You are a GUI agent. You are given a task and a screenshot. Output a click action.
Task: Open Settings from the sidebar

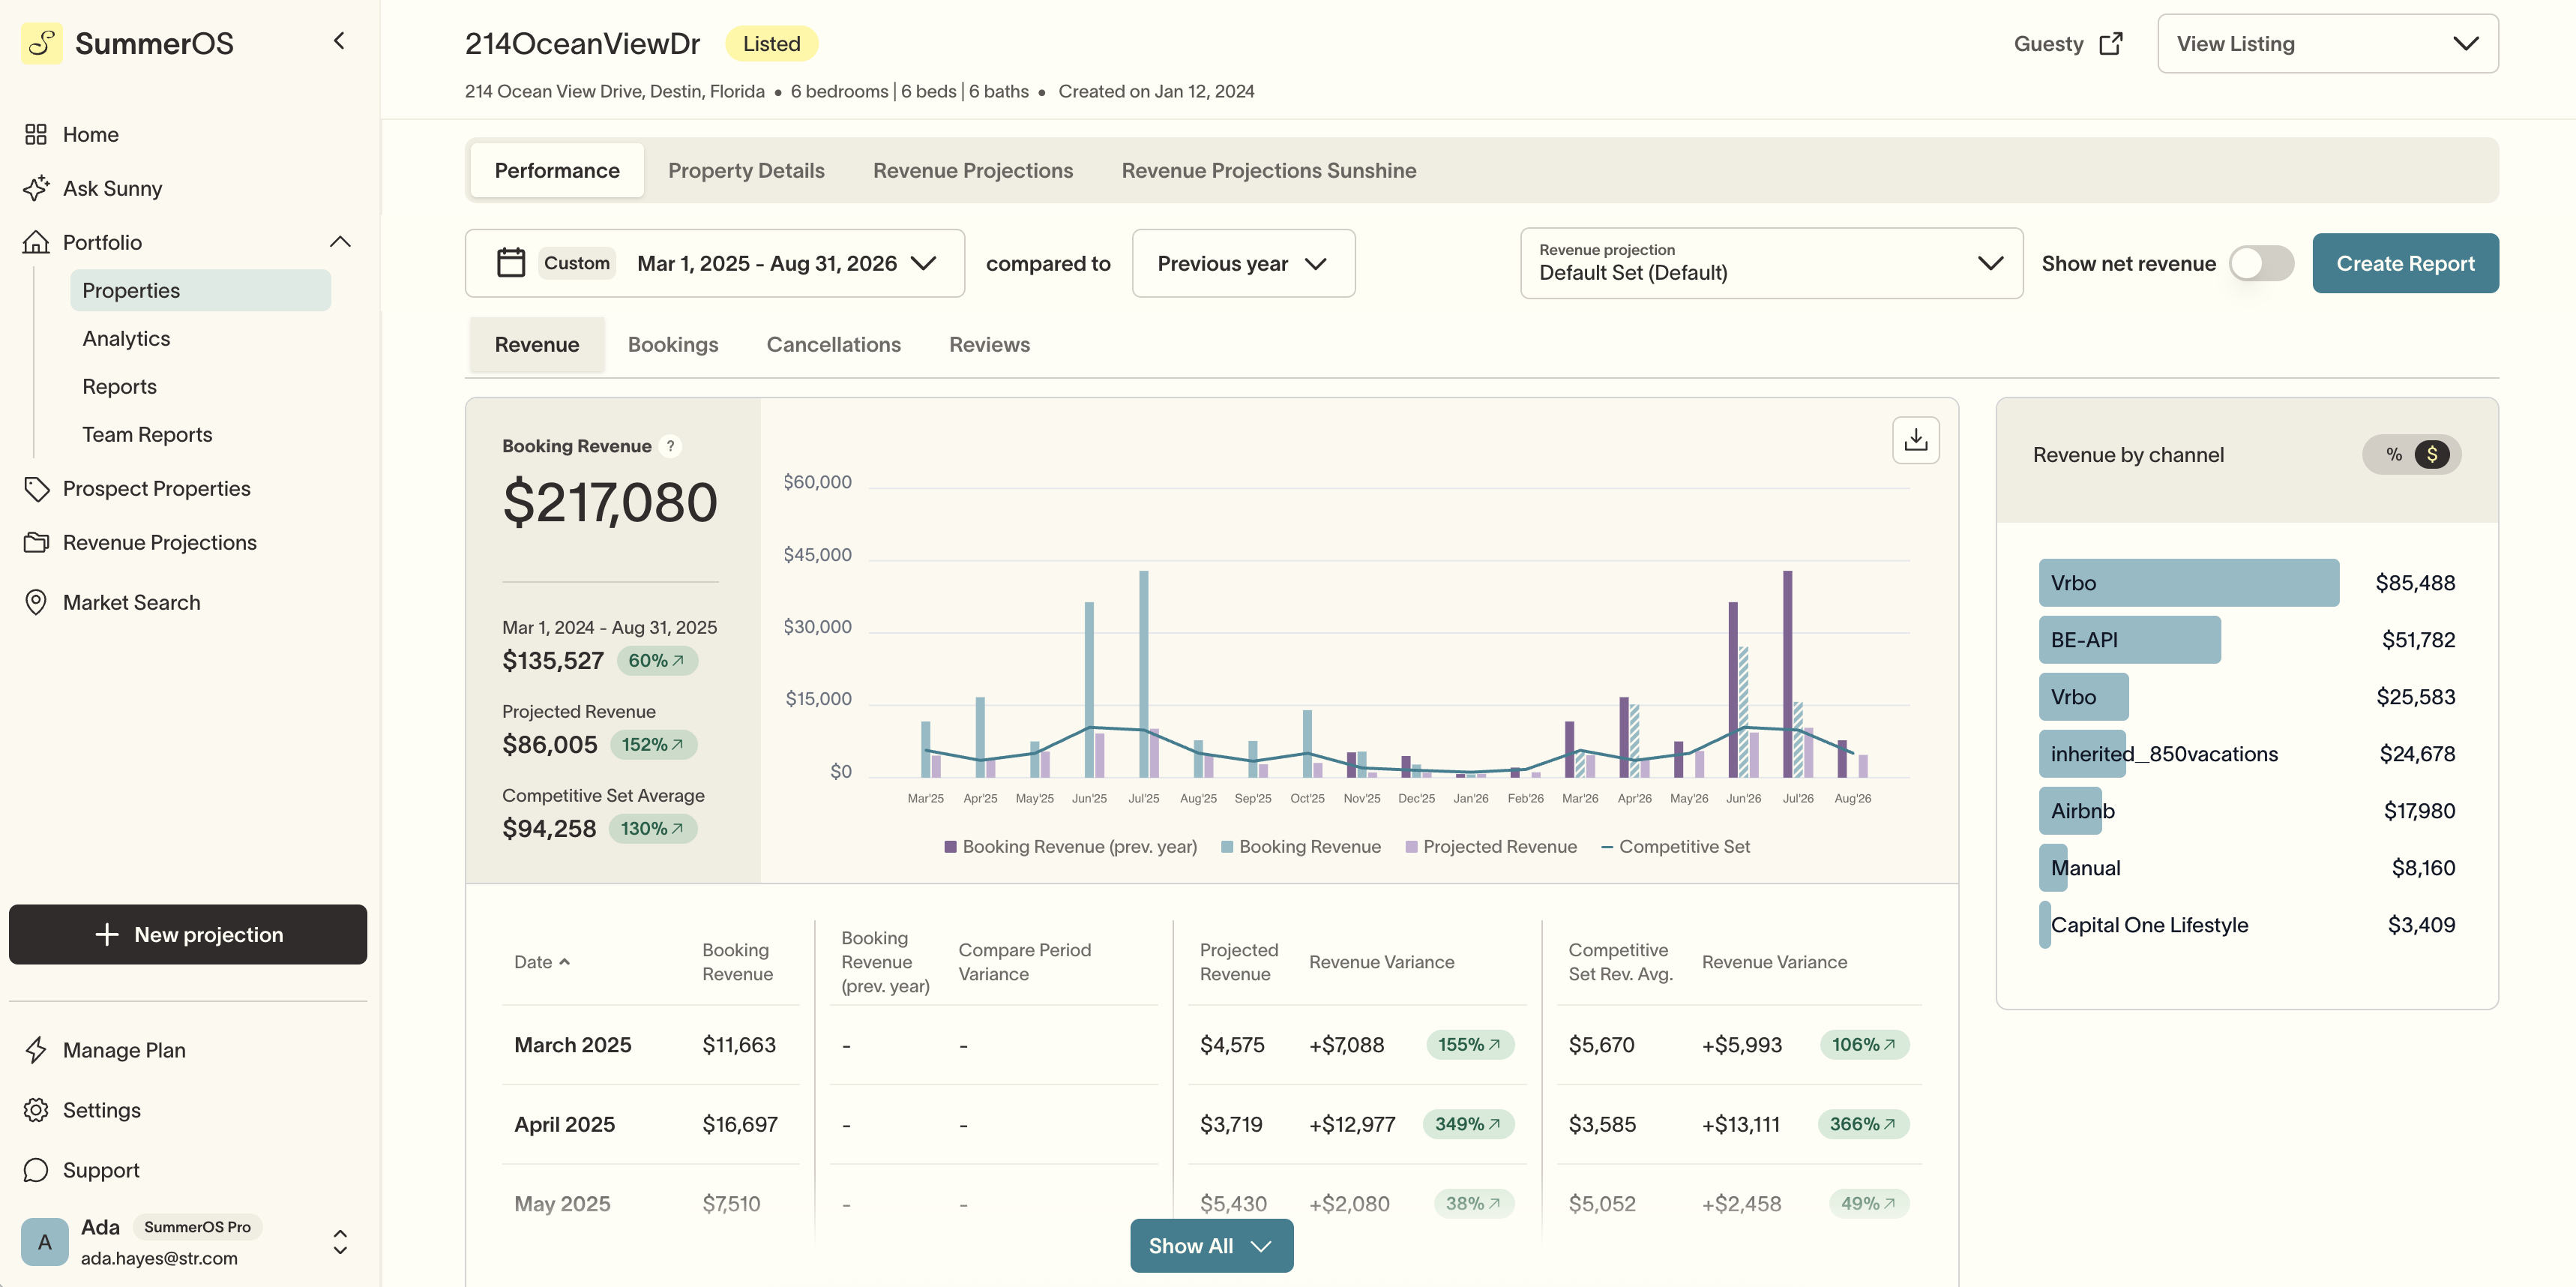click(x=103, y=1110)
